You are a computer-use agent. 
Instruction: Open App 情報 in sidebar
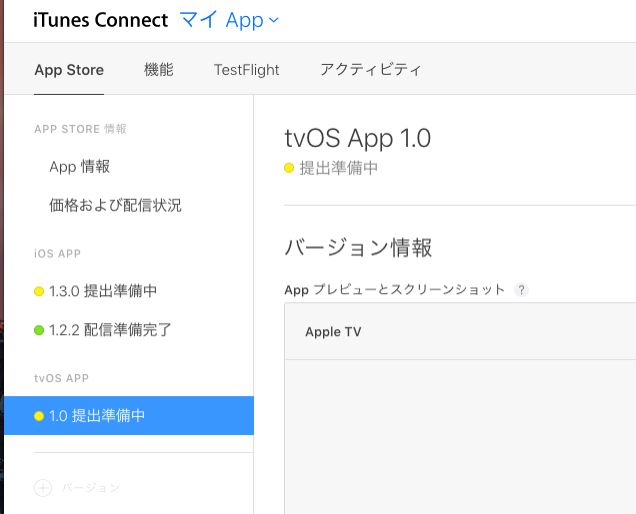(80, 167)
